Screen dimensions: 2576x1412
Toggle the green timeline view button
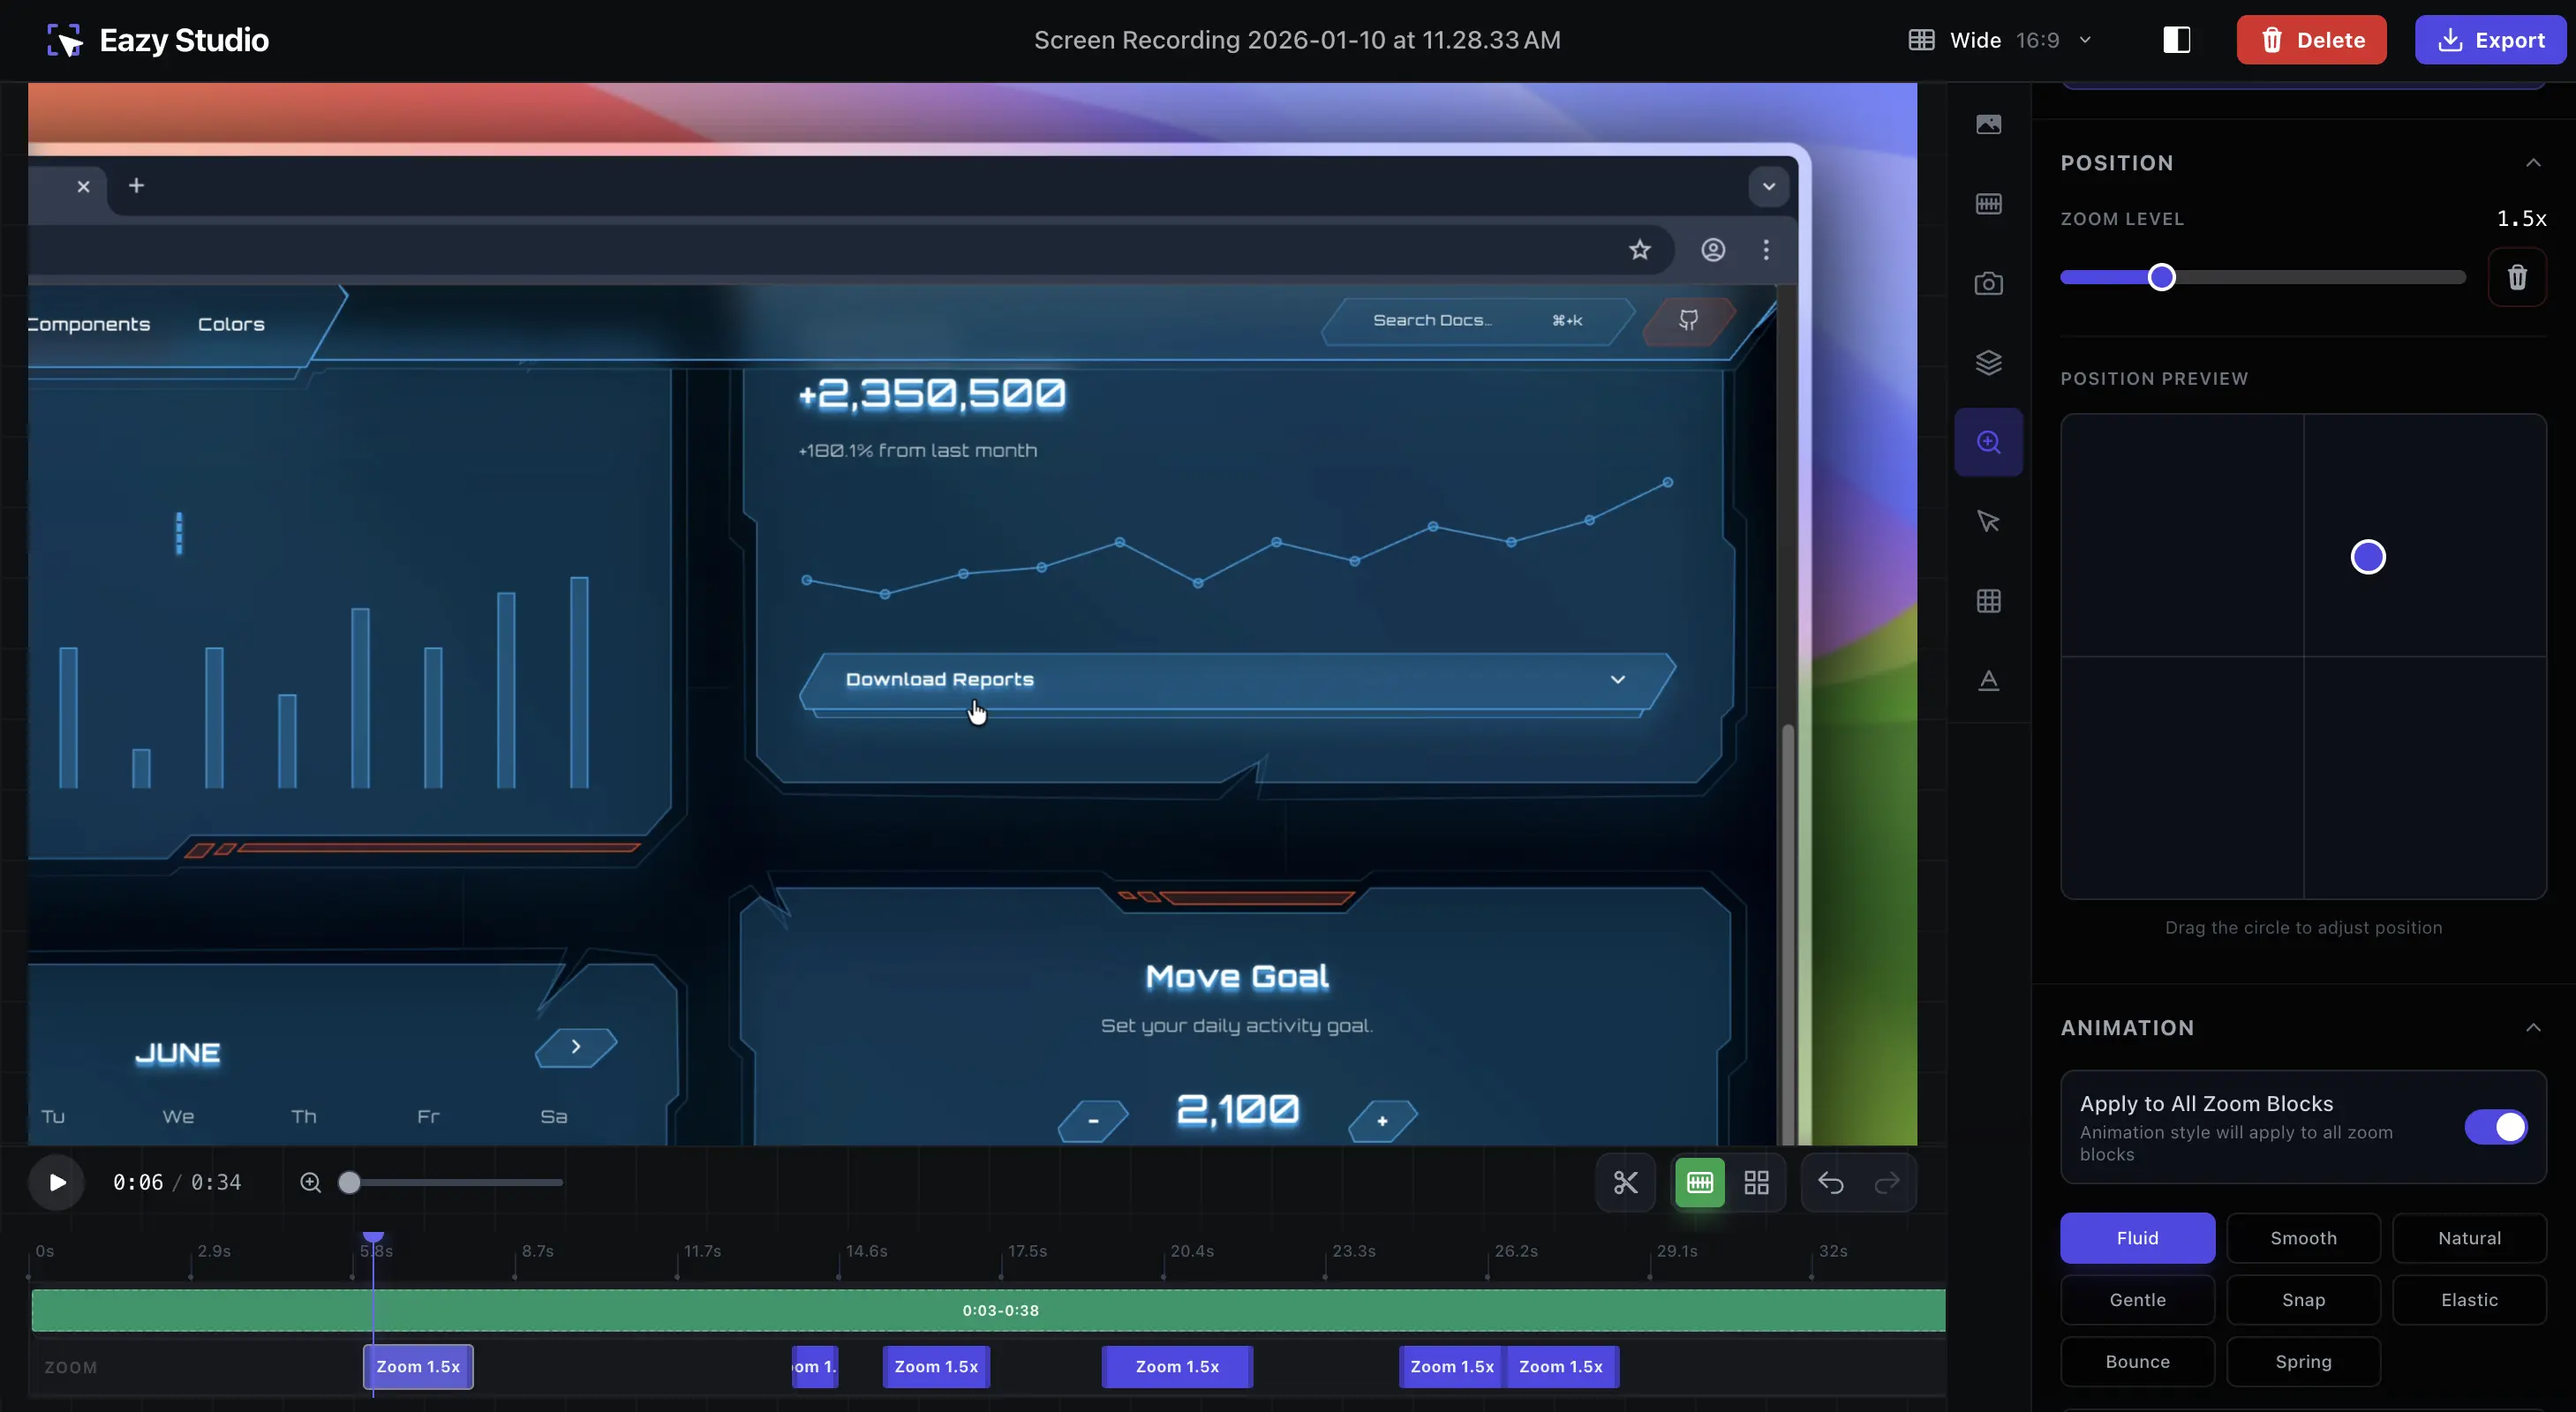point(1699,1183)
